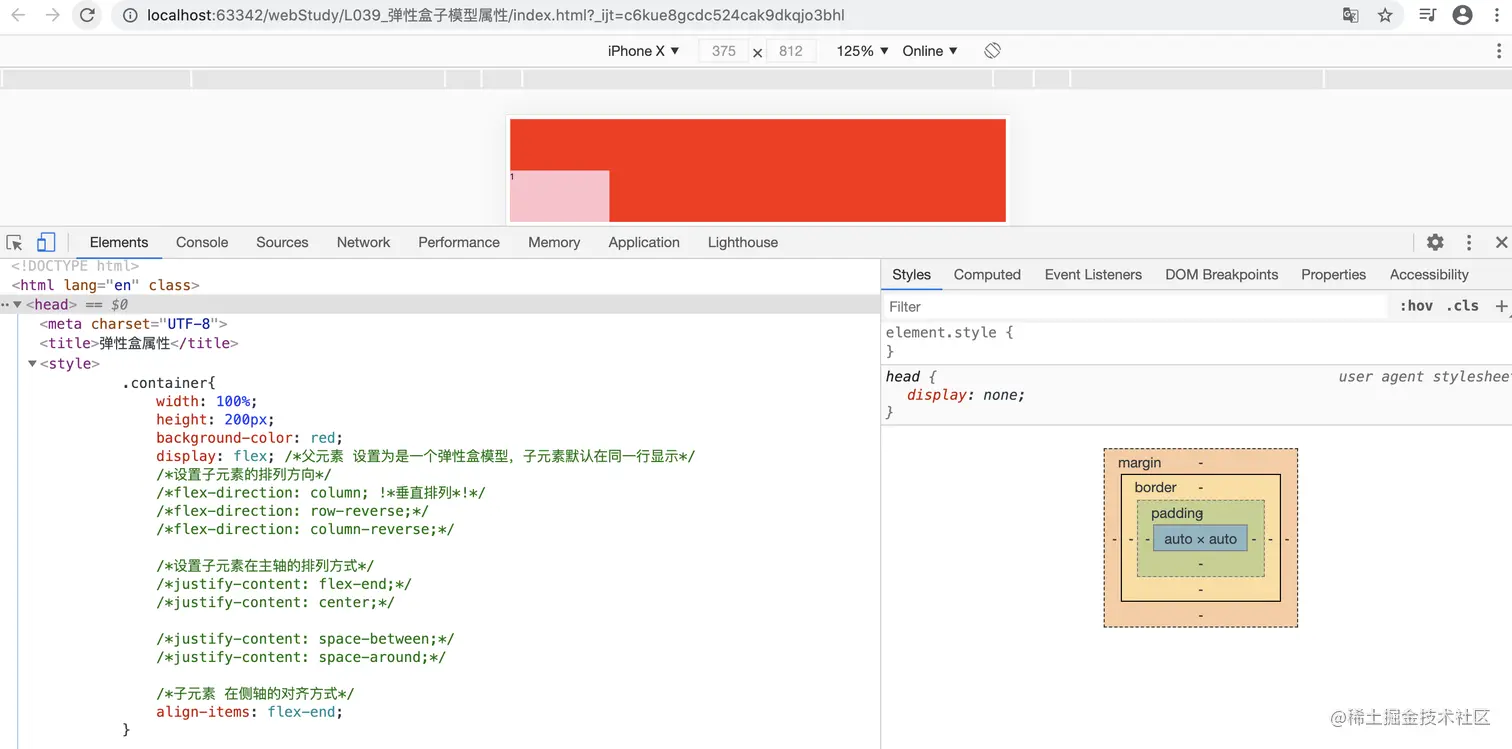
Task: Click the display: none declaration
Action: click(966, 395)
